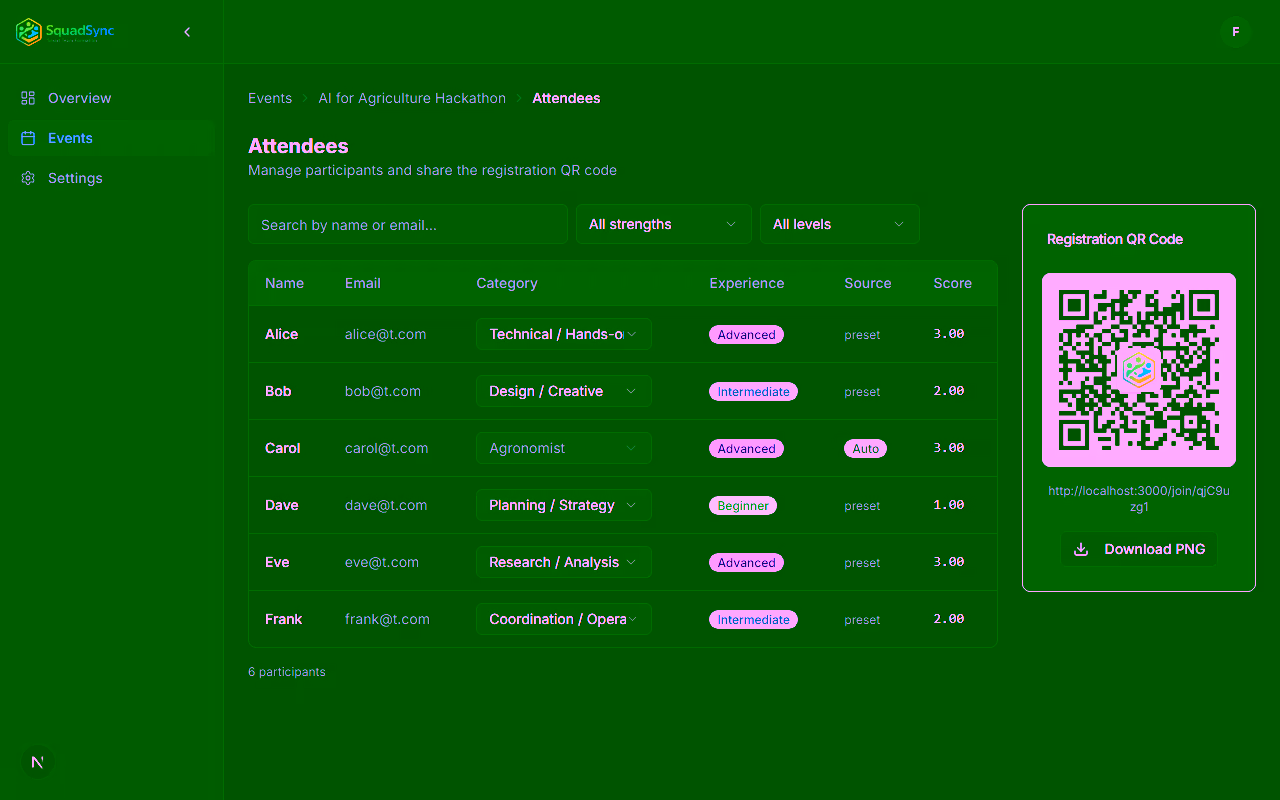Select attendee name Dave
Image resolution: width=1280 pixels, height=800 pixels.
pyautogui.click(x=282, y=505)
